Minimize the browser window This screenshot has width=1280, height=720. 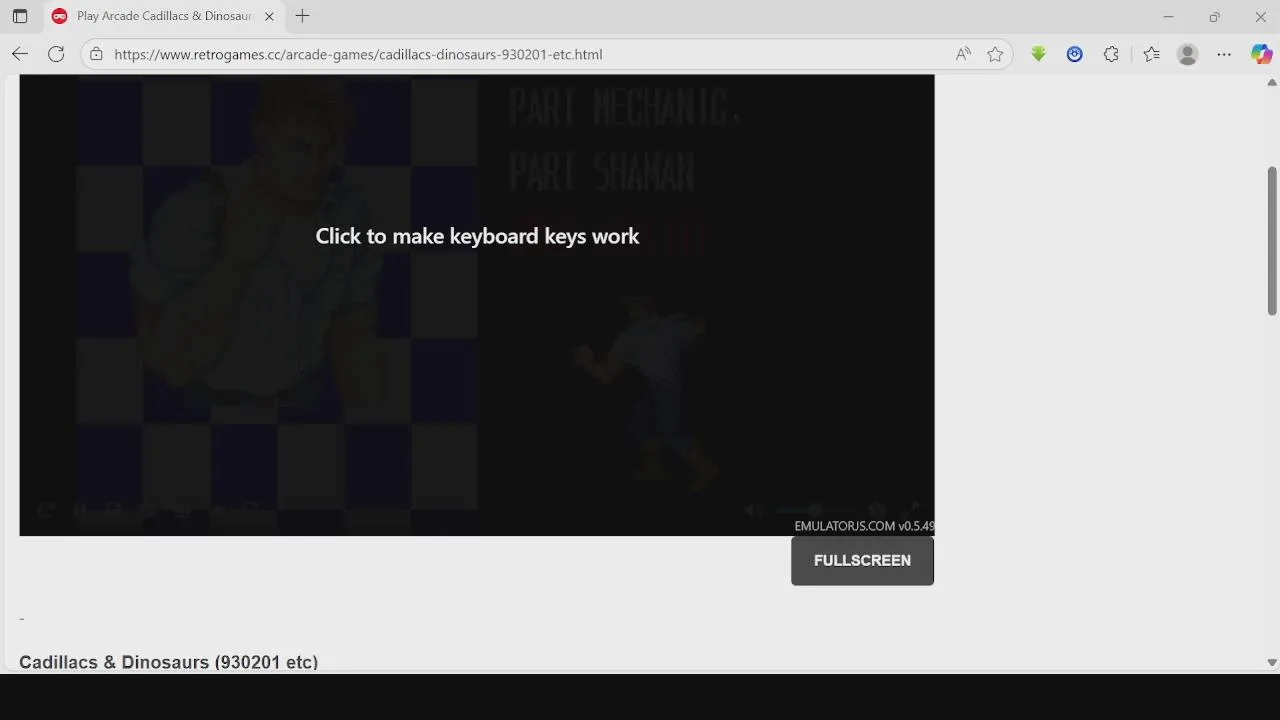click(x=1168, y=16)
